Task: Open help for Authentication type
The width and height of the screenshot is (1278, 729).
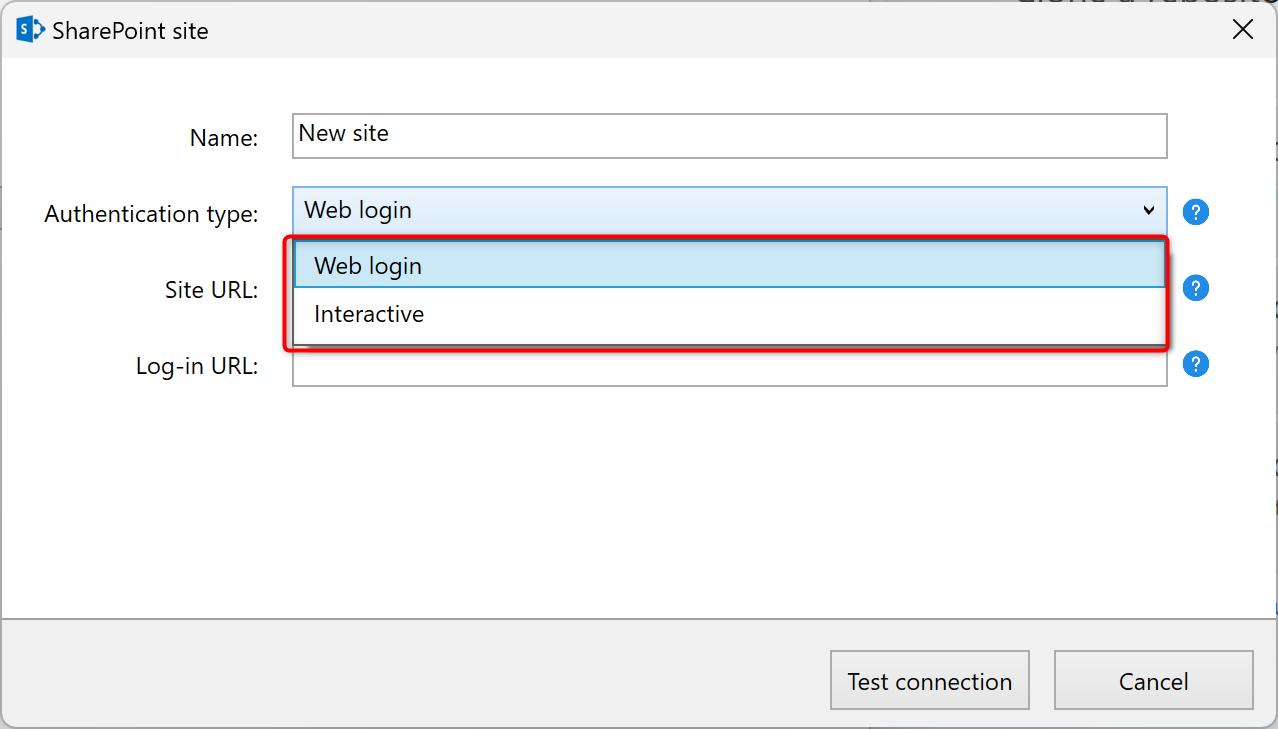Action: tap(1196, 212)
